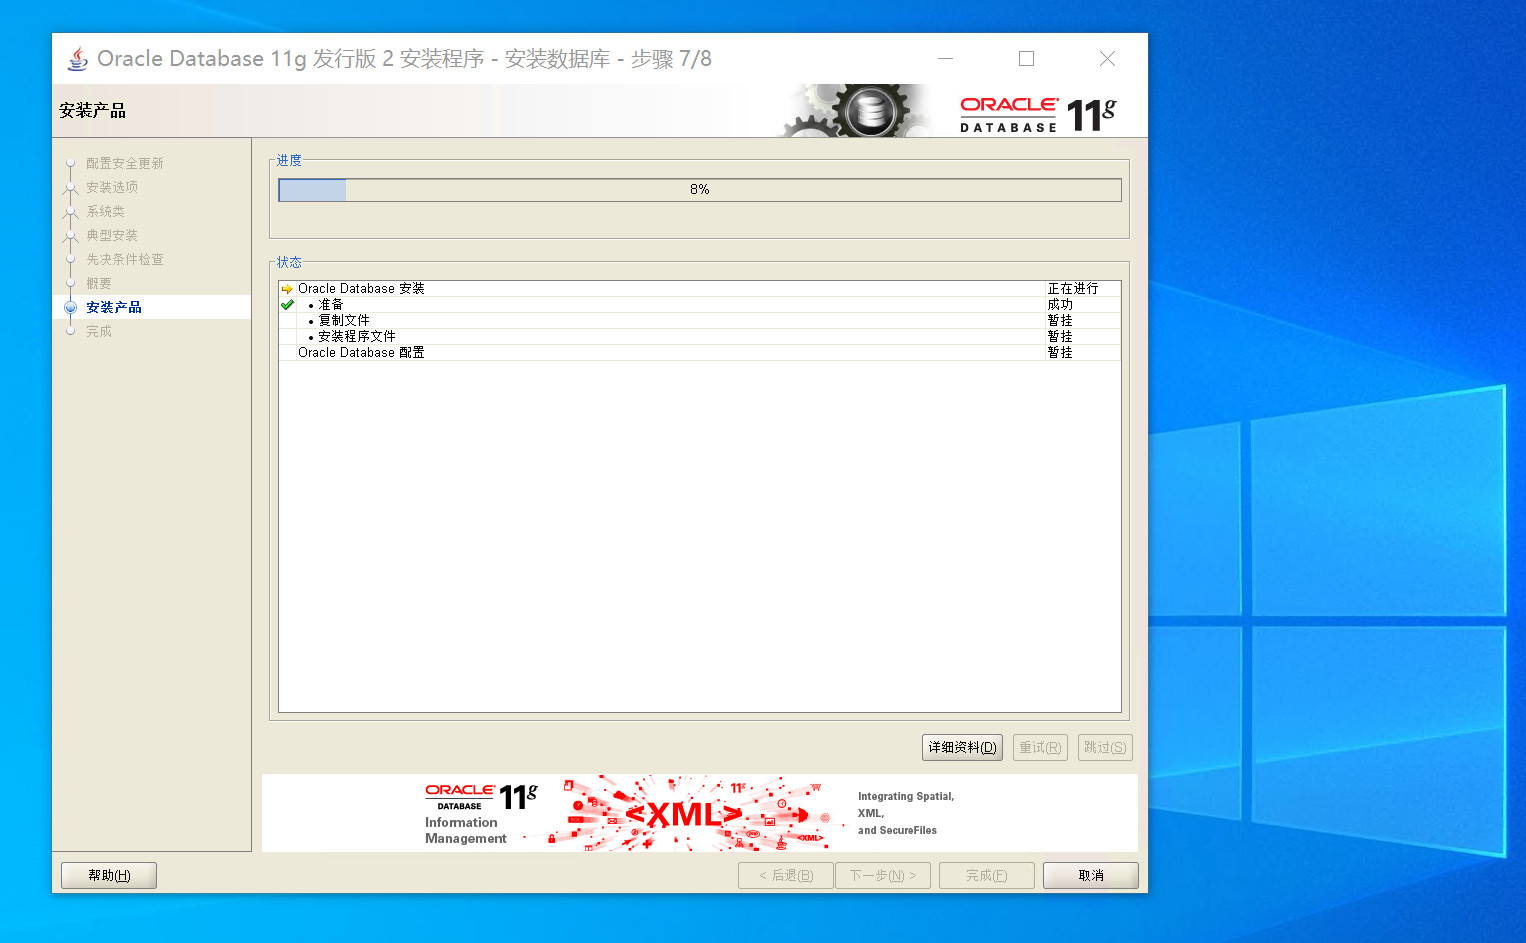Image resolution: width=1526 pixels, height=943 pixels.
Task: Select the 先决条件检查 step in the sidebar
Action: pos(124,259)
